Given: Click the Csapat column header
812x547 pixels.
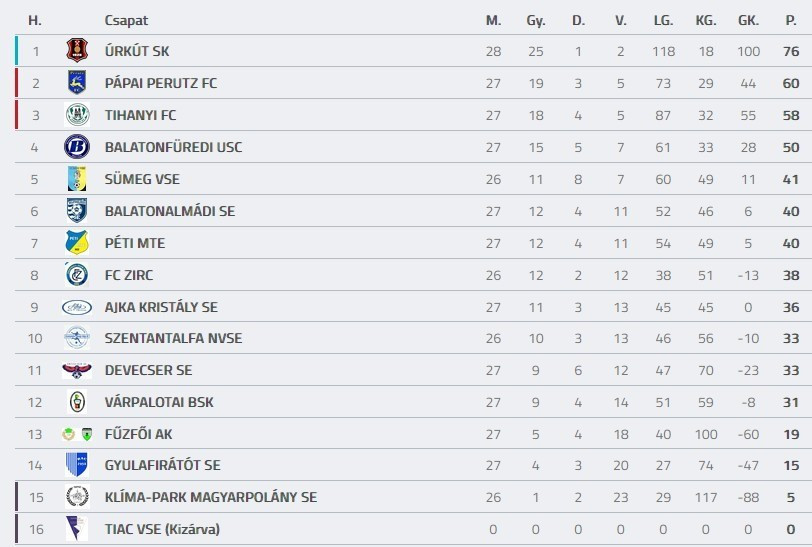Looking at the screenshot, I should pos(126,20).
